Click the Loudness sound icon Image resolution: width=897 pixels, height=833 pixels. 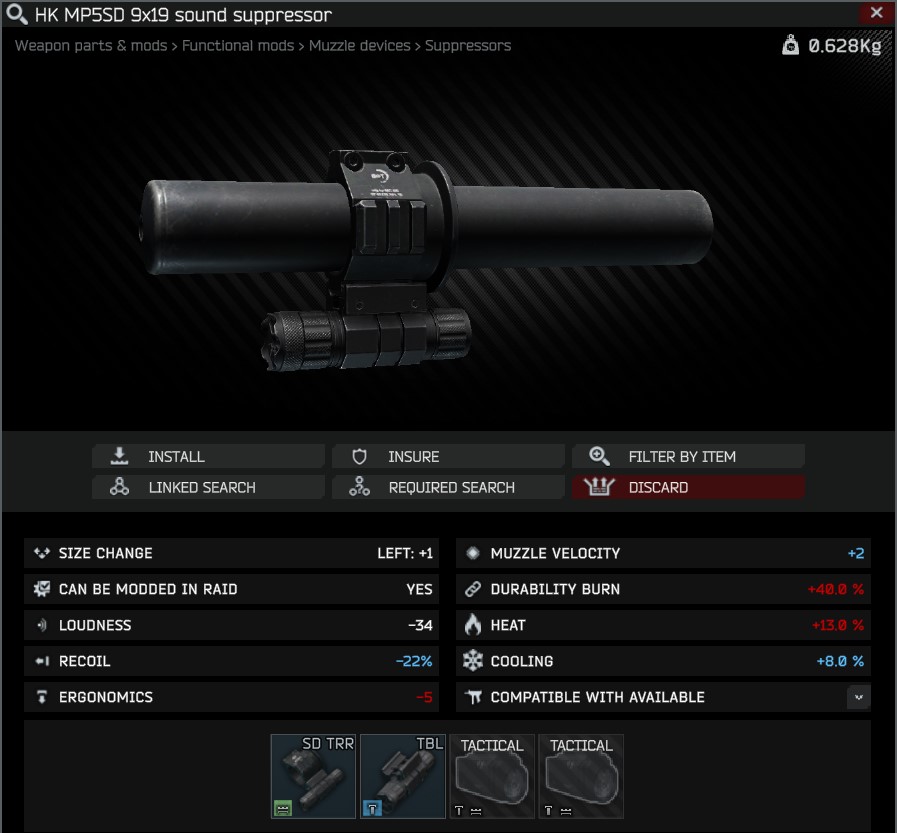point(42,625)
